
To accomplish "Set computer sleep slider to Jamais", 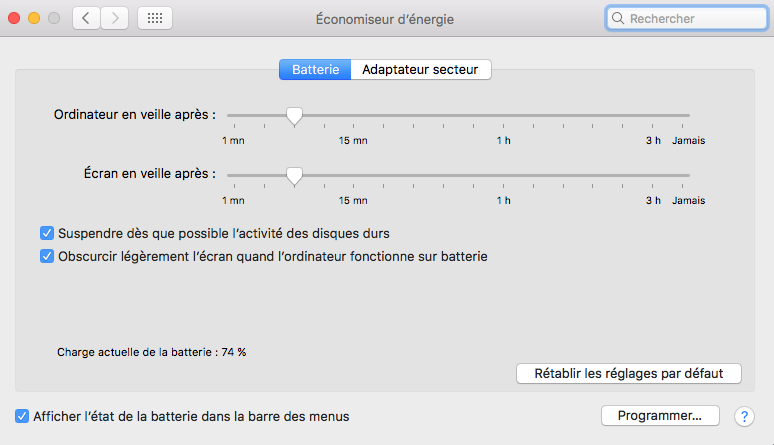I will tap(683, 116).
